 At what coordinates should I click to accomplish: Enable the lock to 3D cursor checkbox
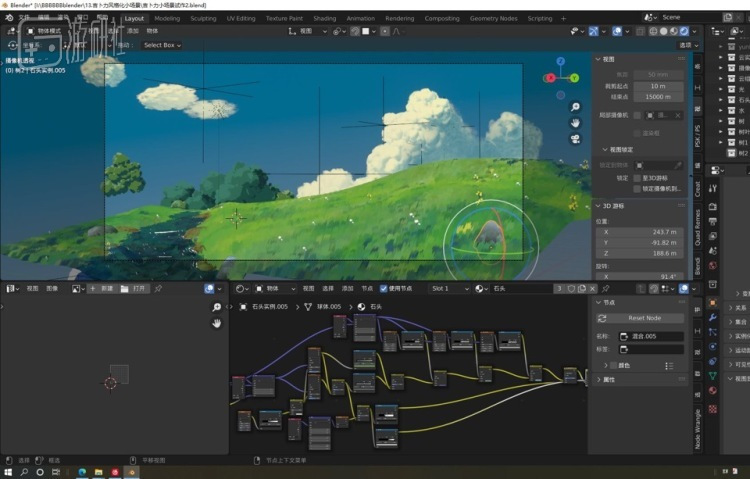tap(637, 178)
